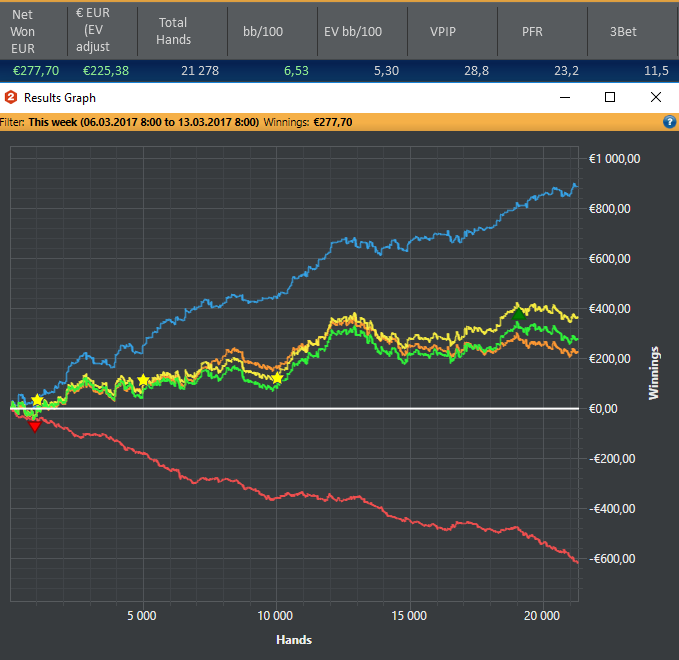
Task: Click the '15 000' x-axis label
Action: [409, 616]
